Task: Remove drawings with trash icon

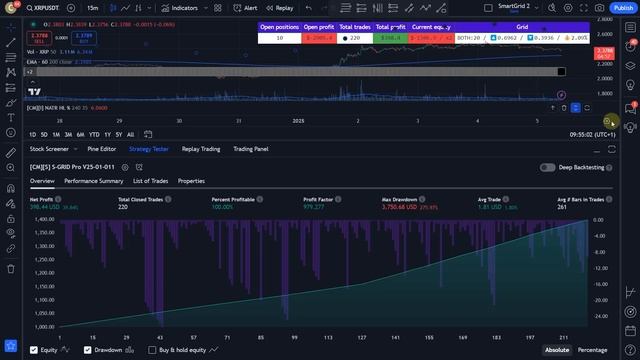Action: [11, 269]
